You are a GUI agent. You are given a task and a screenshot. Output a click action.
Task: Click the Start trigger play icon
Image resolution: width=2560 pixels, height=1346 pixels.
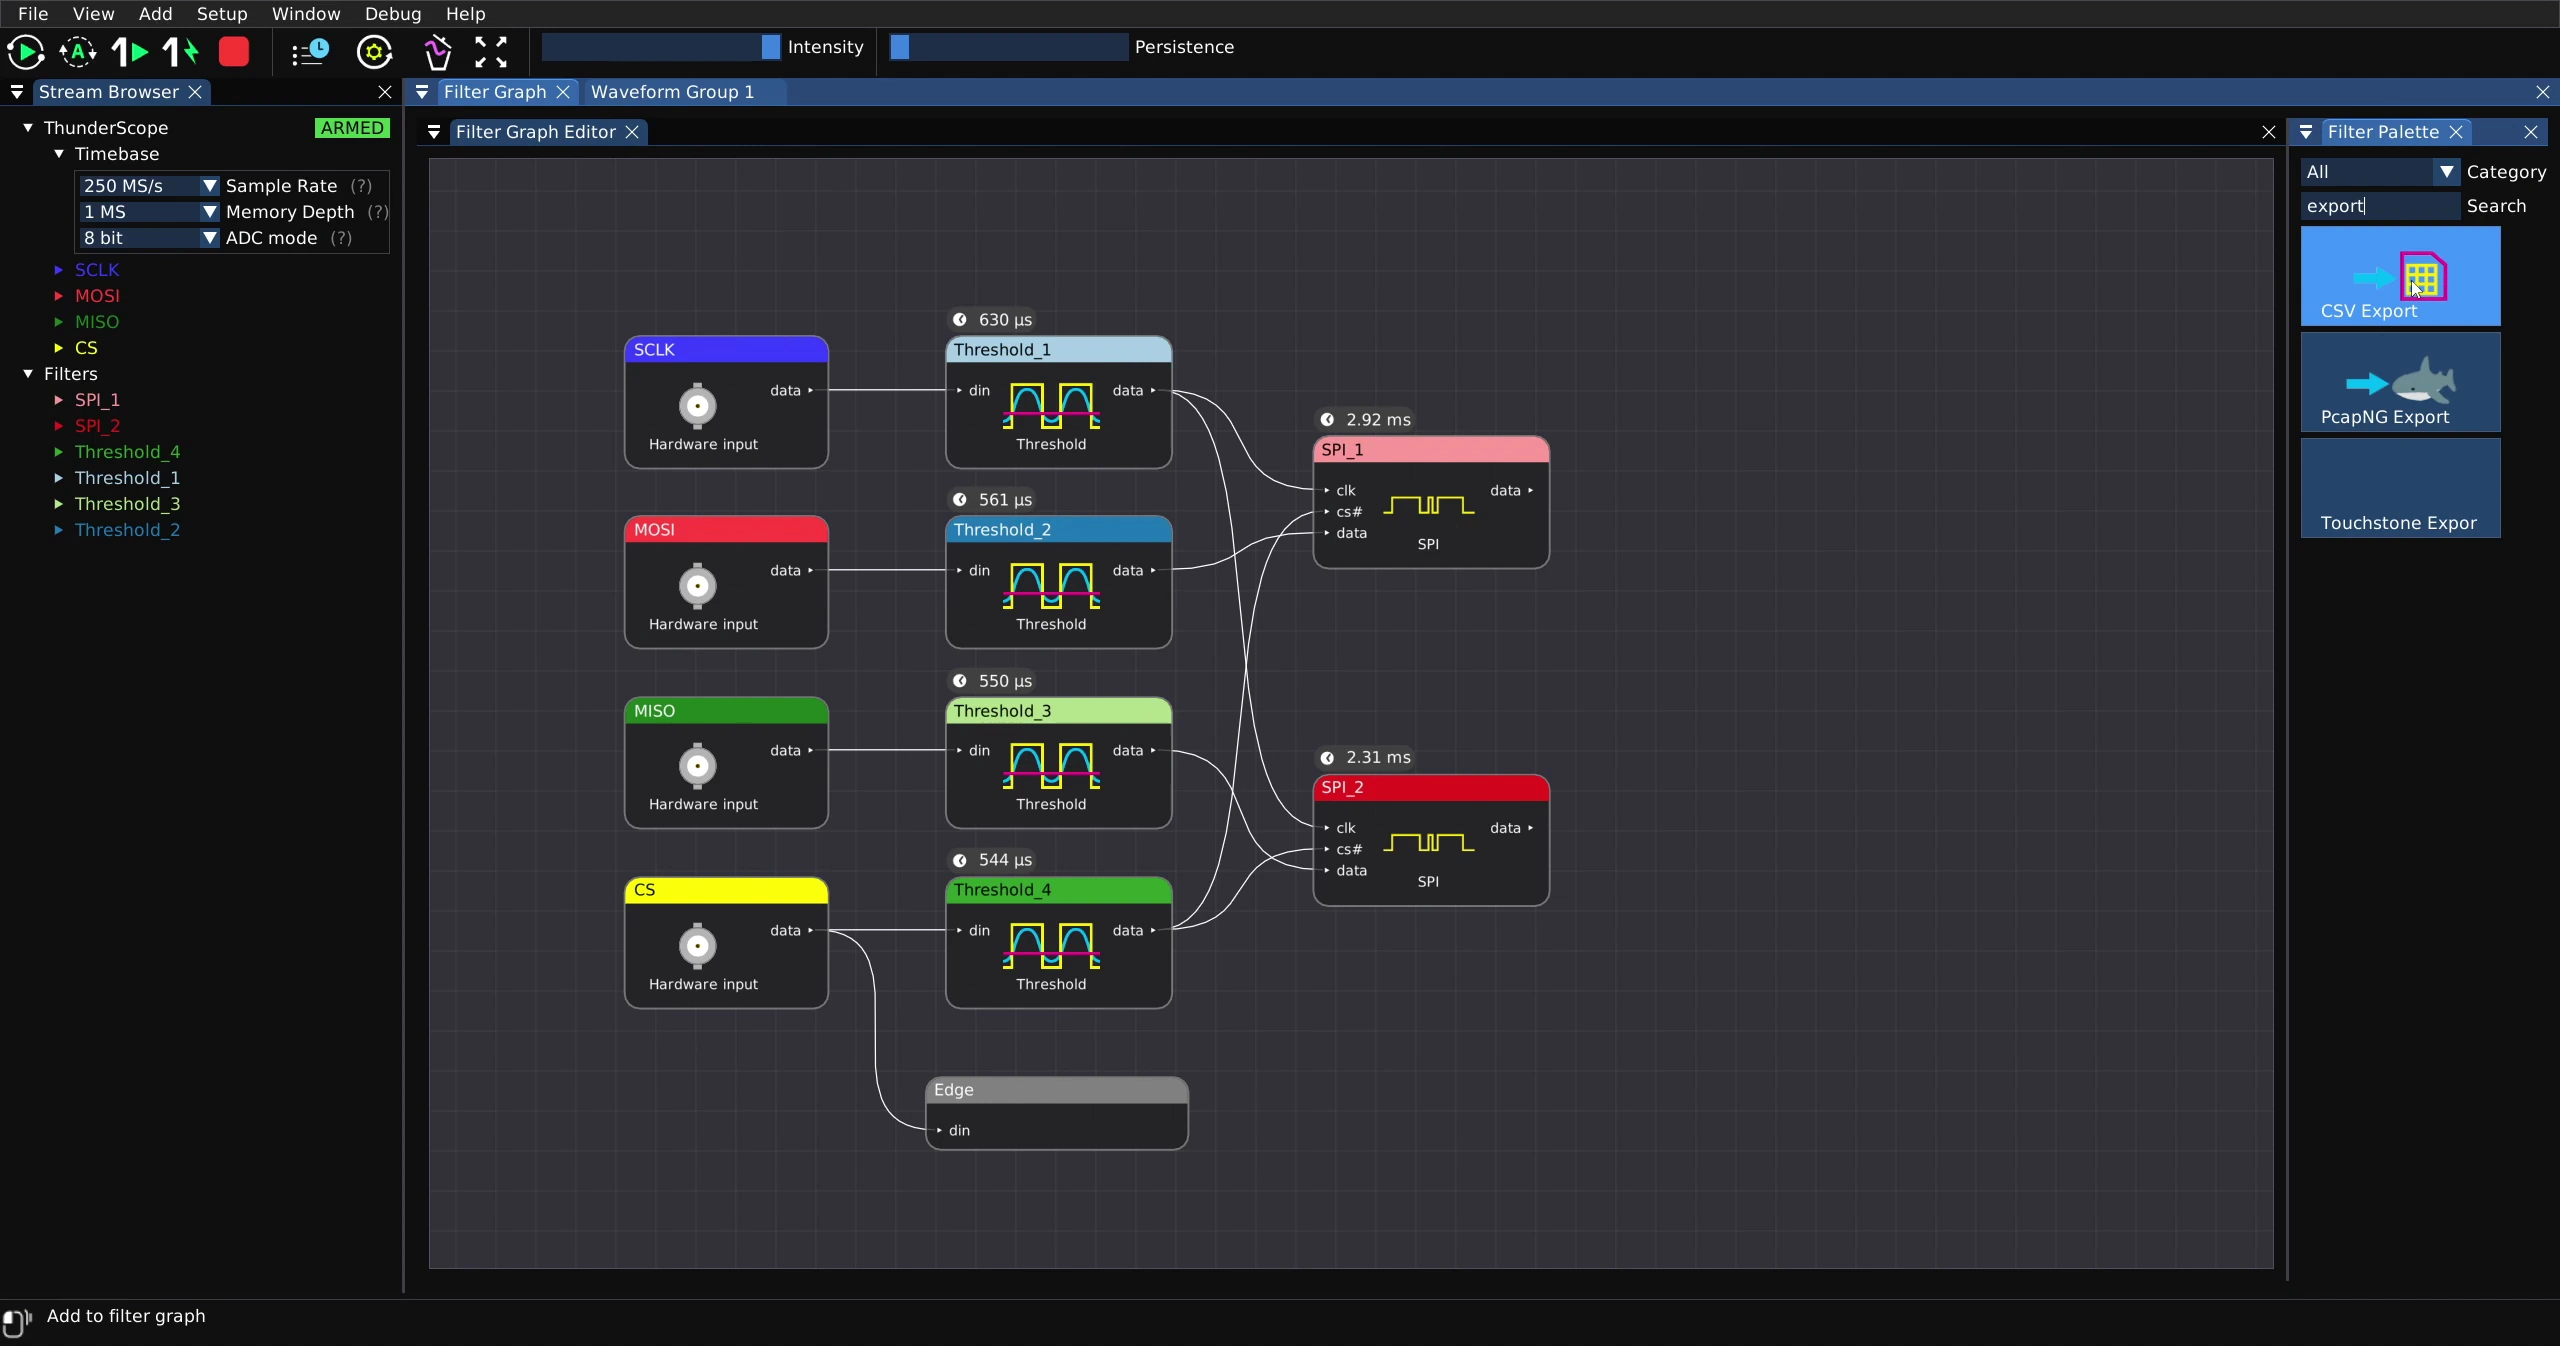(x=26, y=52)
